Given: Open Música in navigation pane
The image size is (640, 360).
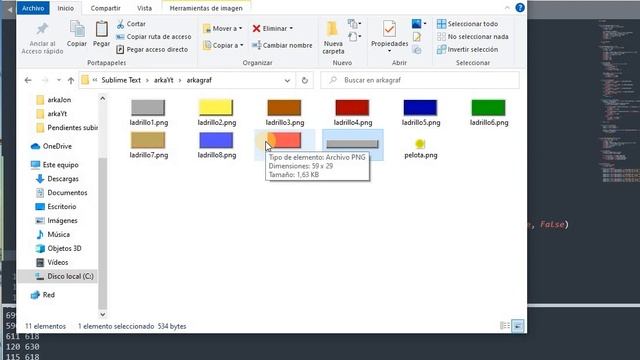Looking at the screenshot, I should 53,234.
